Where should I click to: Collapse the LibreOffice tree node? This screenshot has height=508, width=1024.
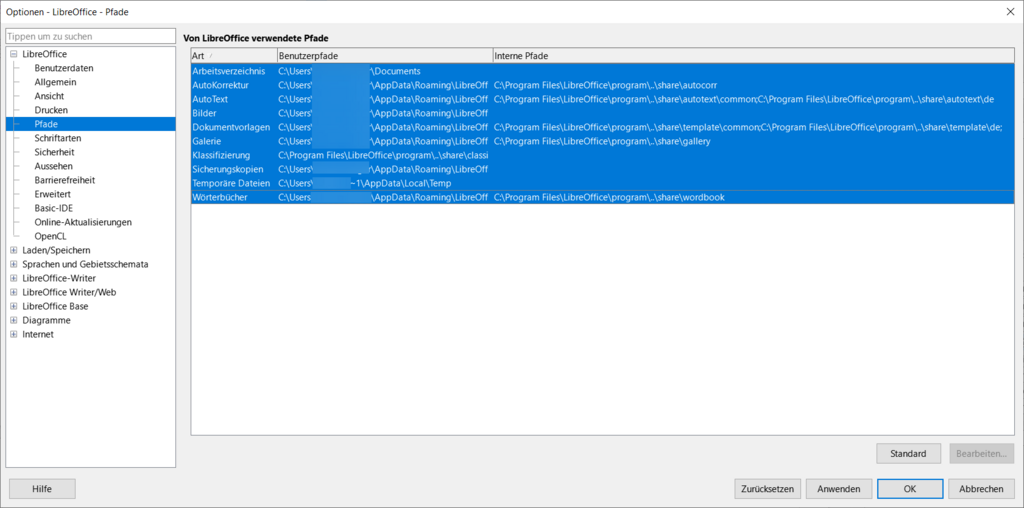click(14, 54)
